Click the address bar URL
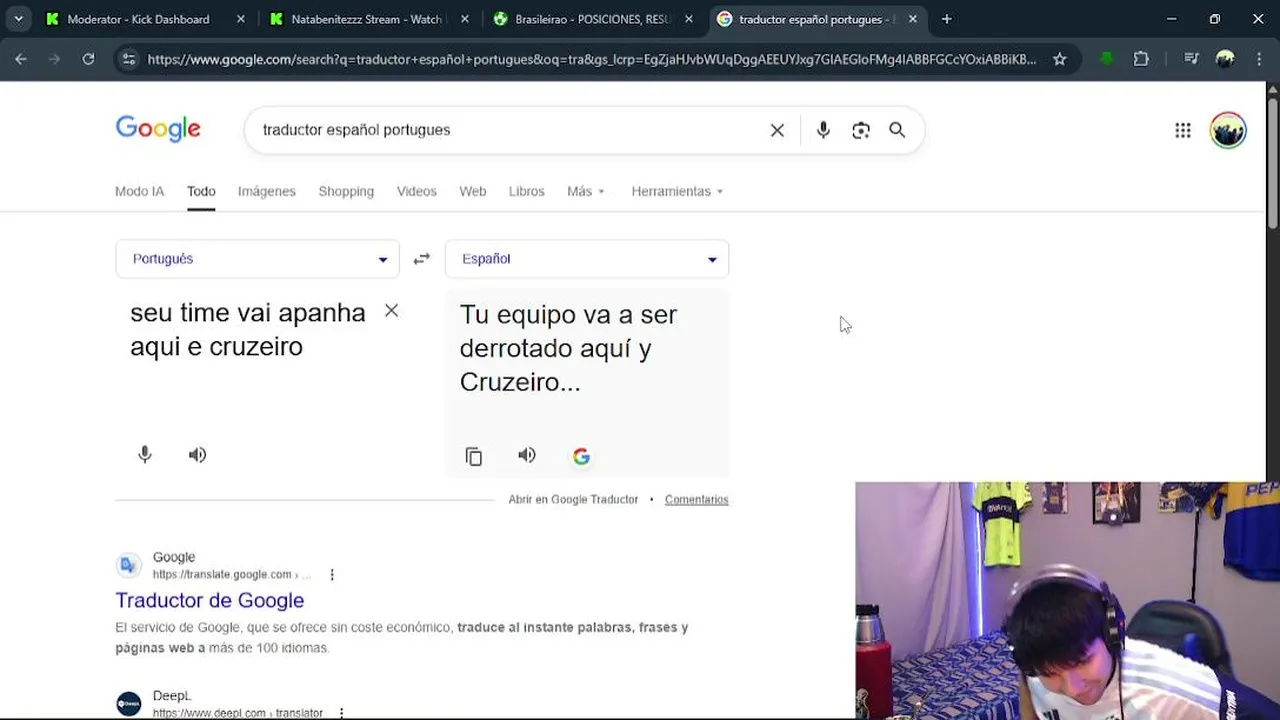The width and height of the screenshot is (1280, 720). coord(592,59)
